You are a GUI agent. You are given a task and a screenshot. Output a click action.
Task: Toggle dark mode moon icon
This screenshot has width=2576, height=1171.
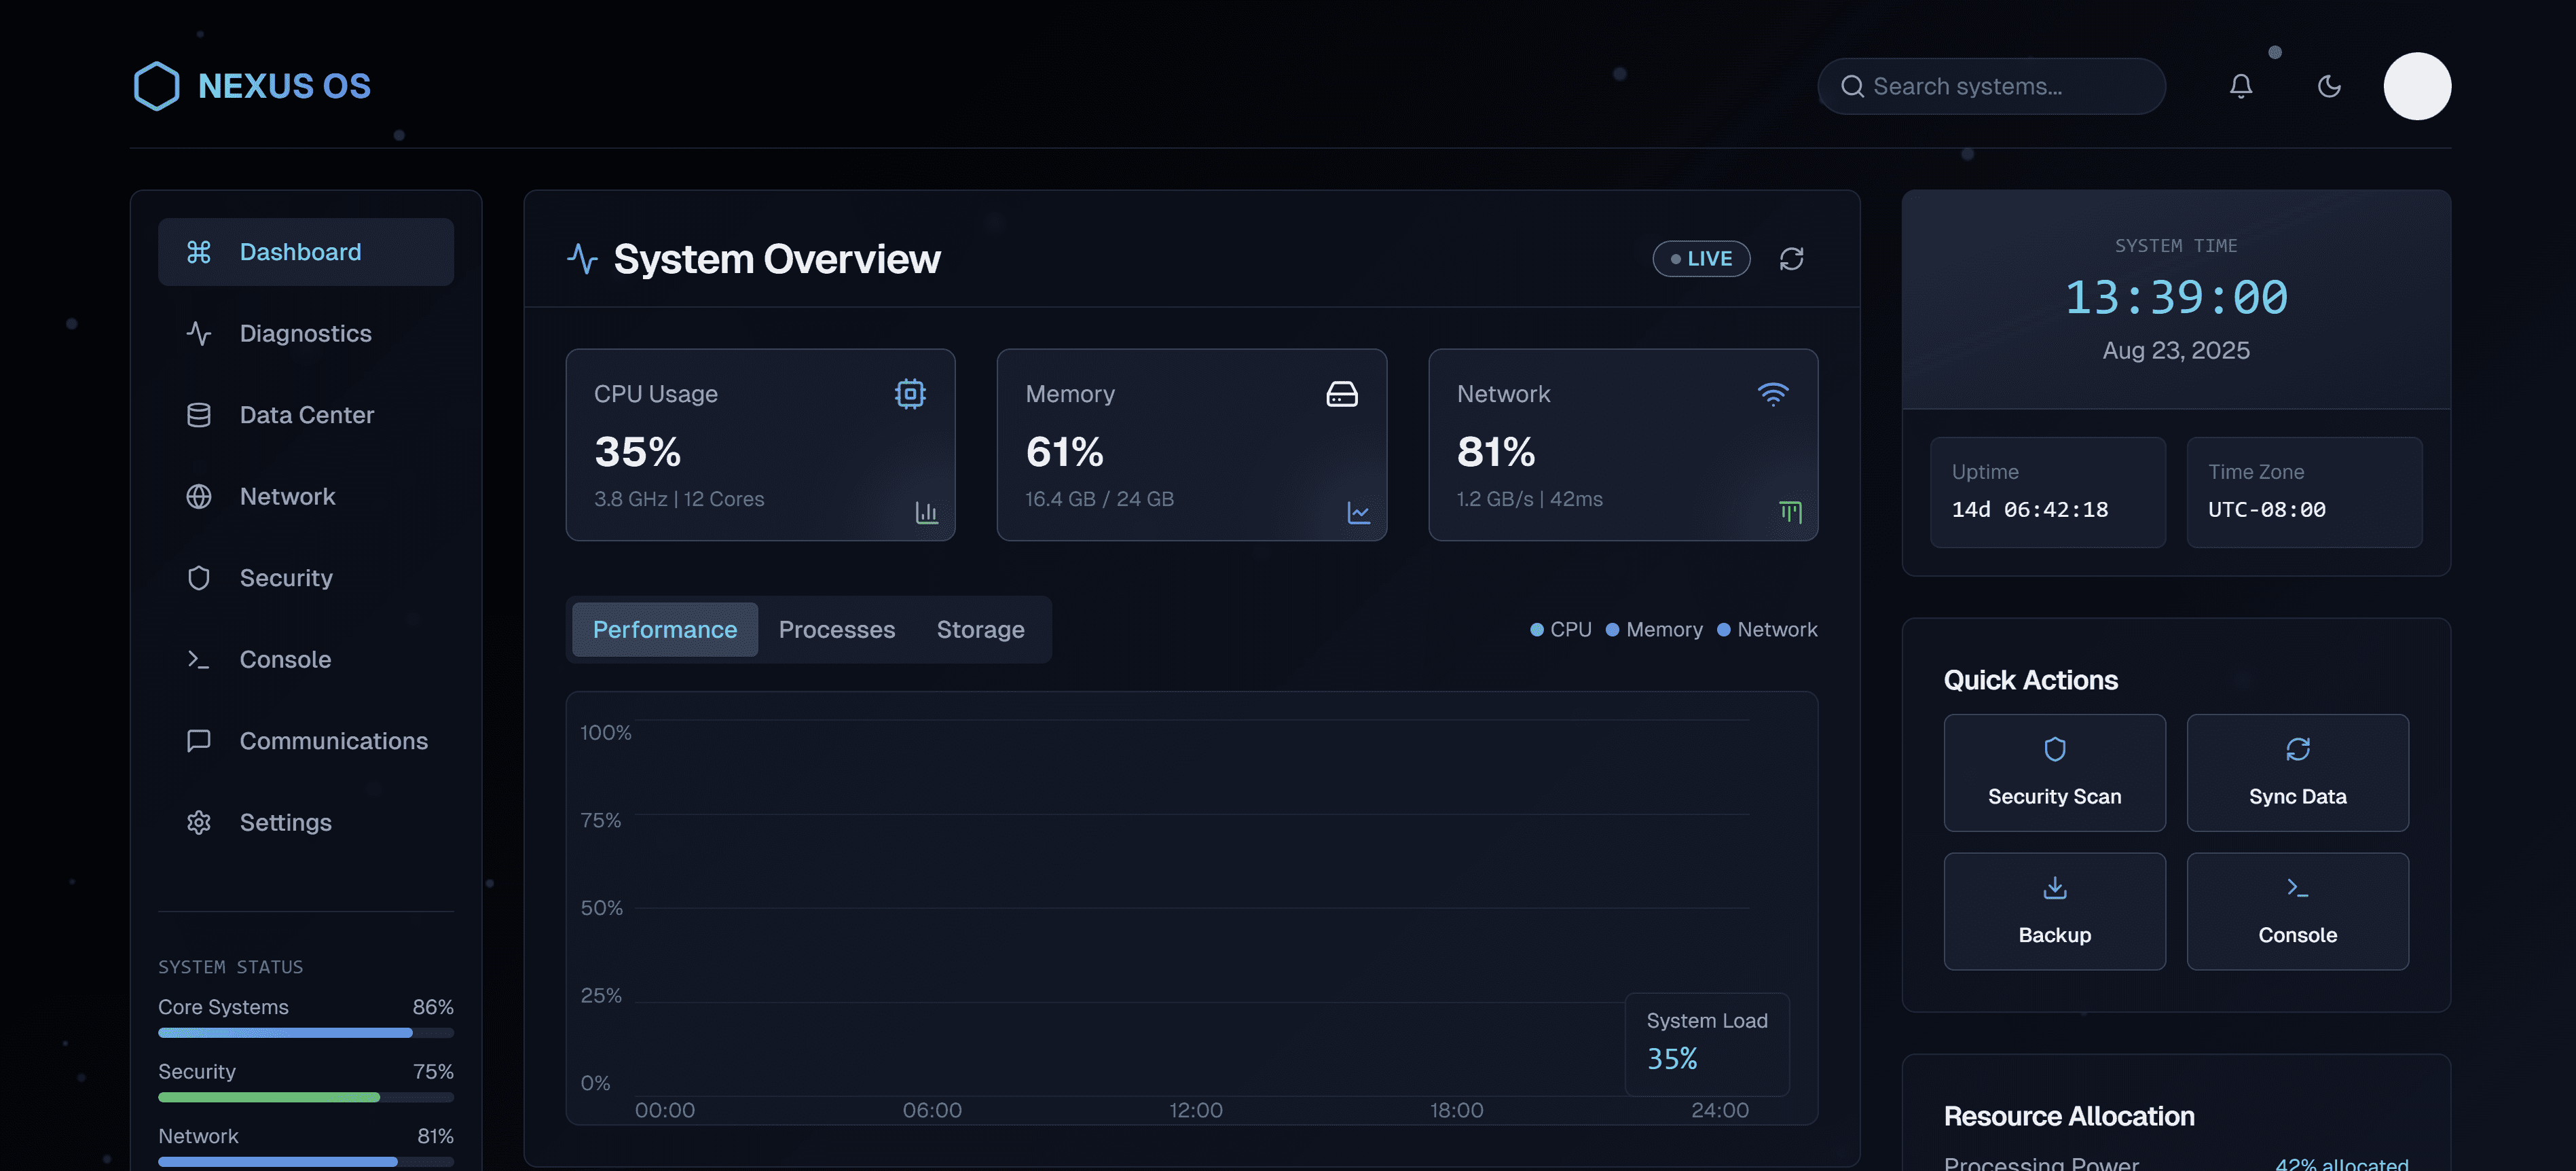[2328, 86]
